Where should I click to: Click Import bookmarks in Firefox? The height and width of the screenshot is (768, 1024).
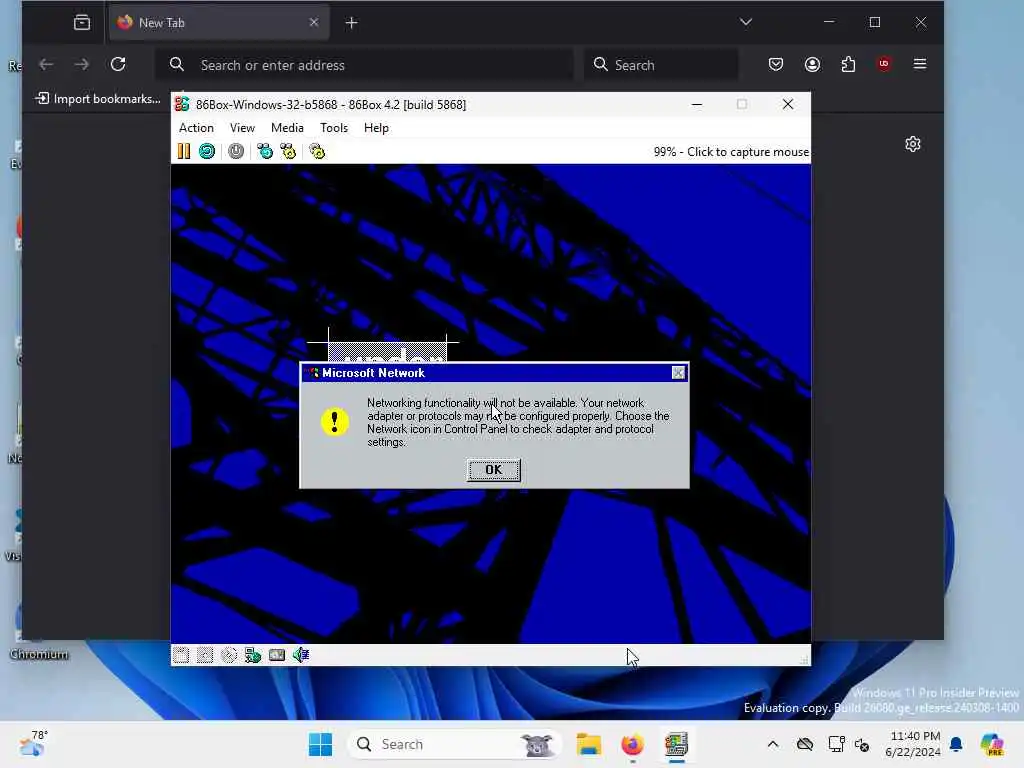(x=98, y=99)
